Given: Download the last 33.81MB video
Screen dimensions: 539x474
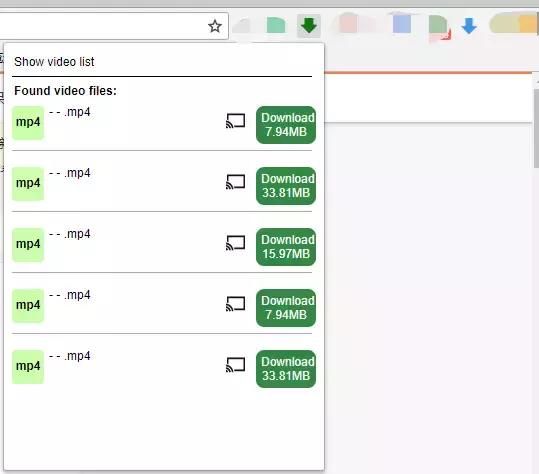Looking at the screenshot, I should tap(286, 369).
